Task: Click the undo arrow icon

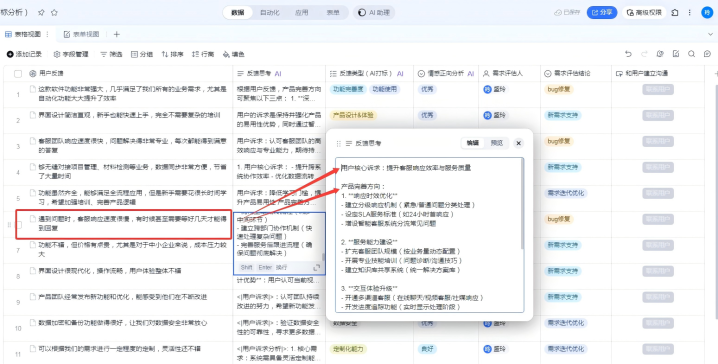Action: click(628, 54)
